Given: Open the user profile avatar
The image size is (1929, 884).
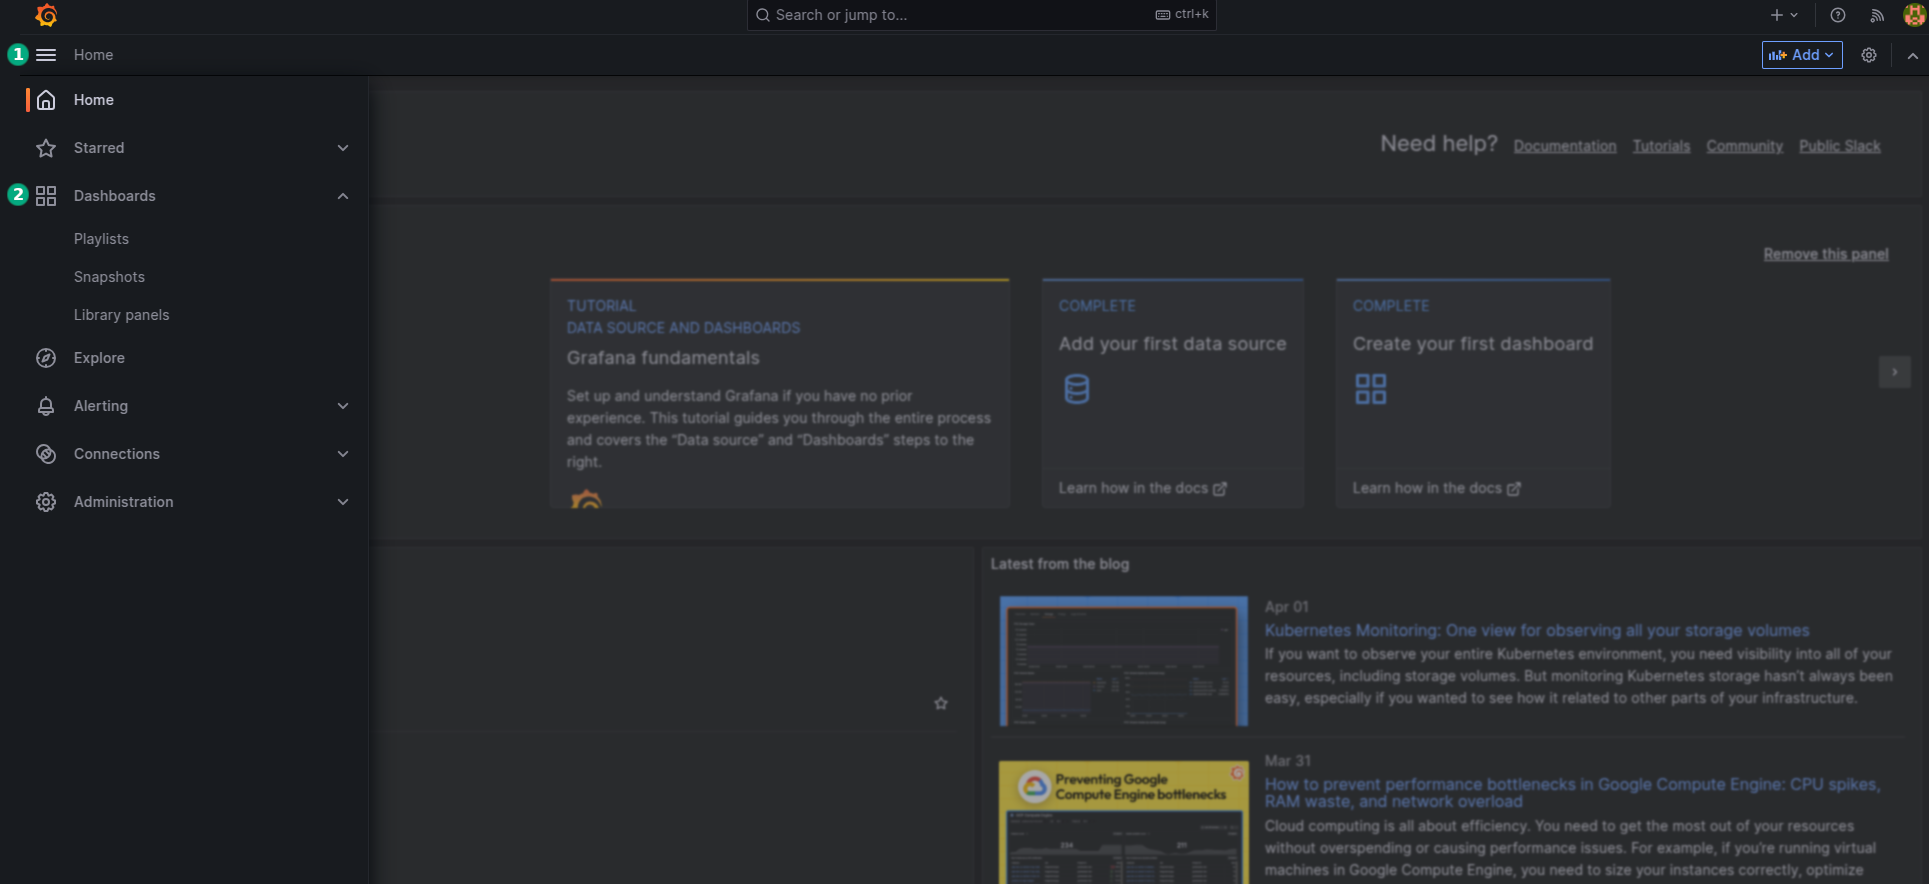Looking at the screenshot, I should (x=1914, y=15).
